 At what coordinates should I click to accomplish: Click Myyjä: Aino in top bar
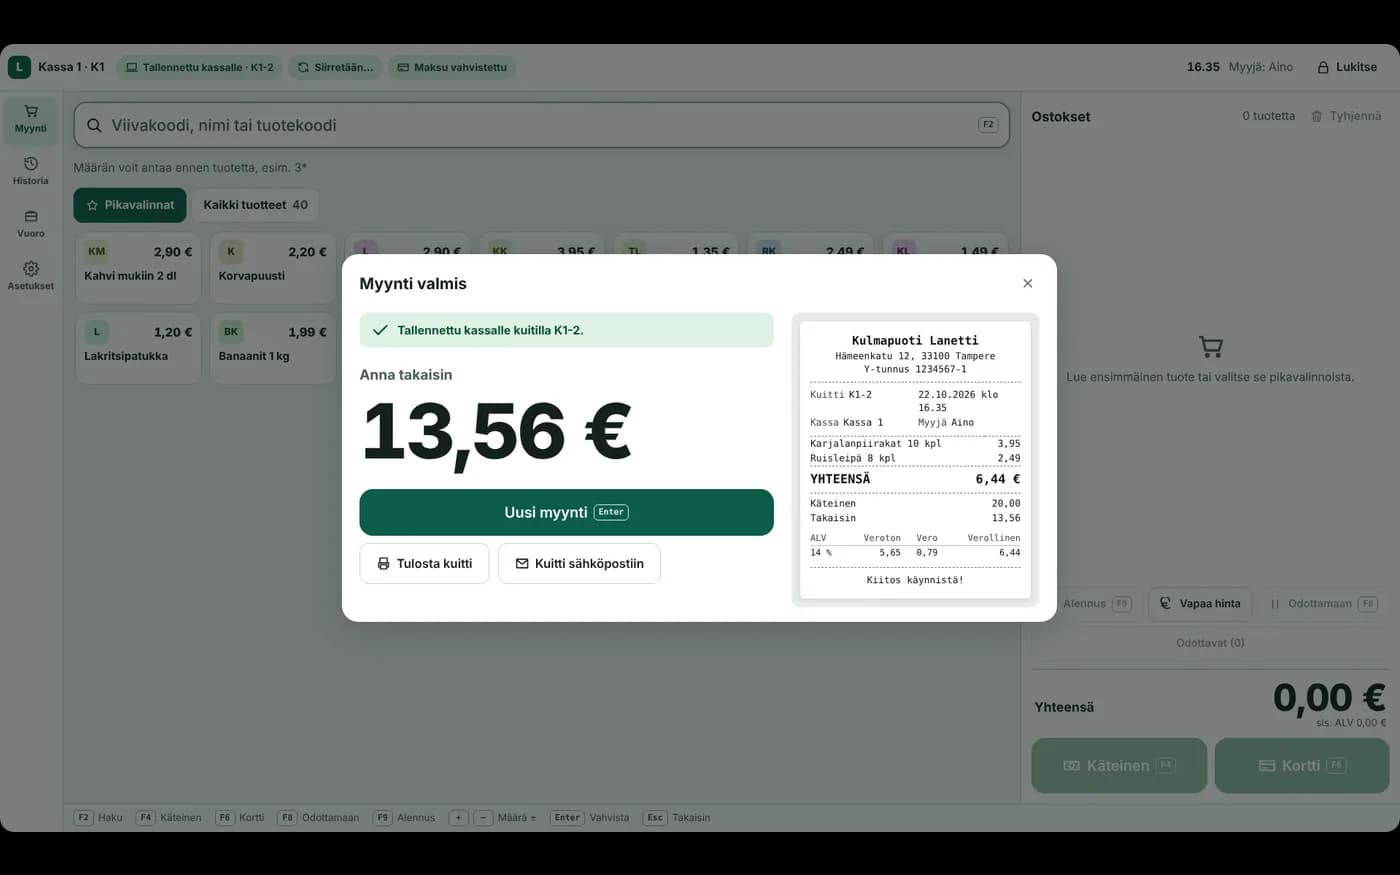pyautogui.click(x=1261, y=67)
